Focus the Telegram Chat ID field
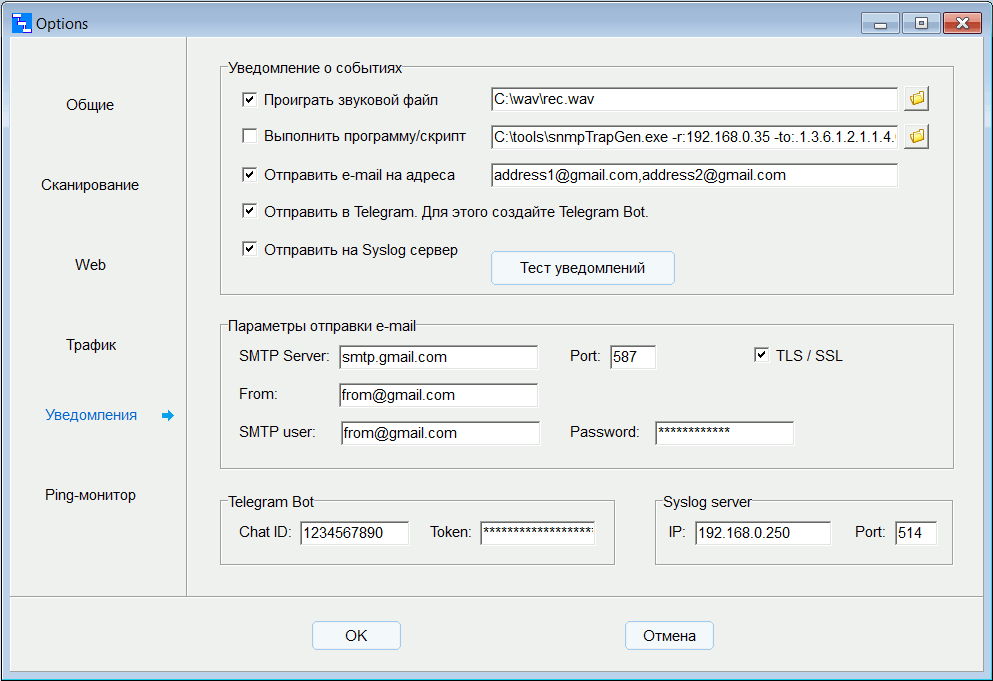The width and height of the screenshot is (993, 681). pyautogui.click(x=354, y=533)
